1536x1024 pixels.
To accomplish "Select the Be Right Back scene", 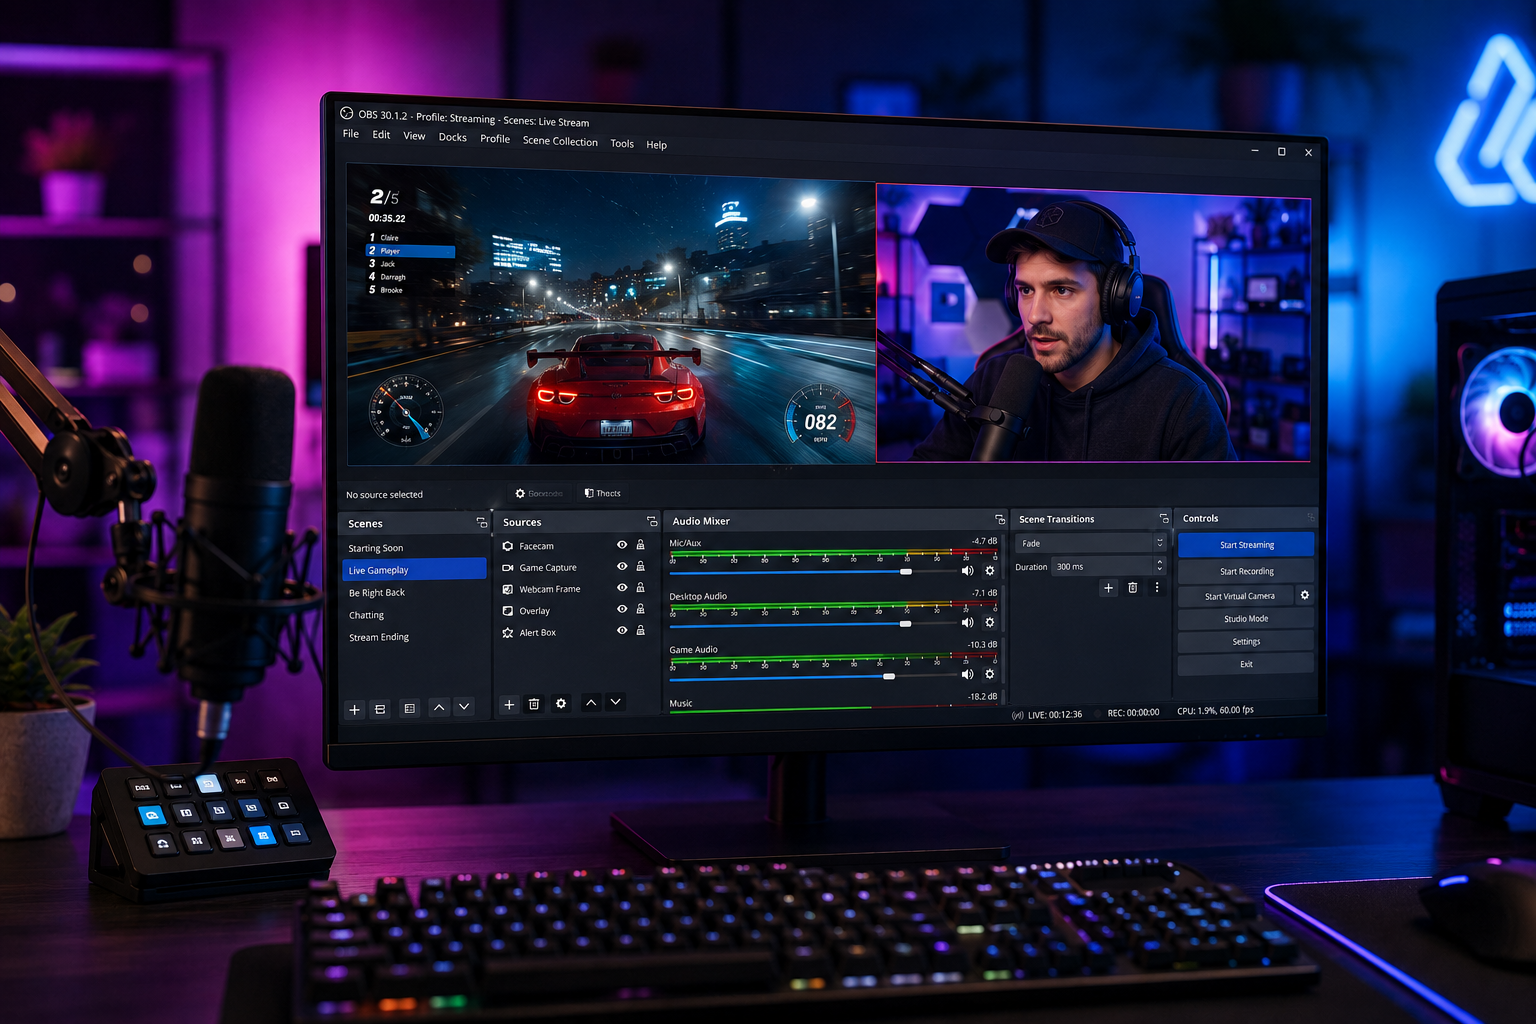I will tap(414, 592).
